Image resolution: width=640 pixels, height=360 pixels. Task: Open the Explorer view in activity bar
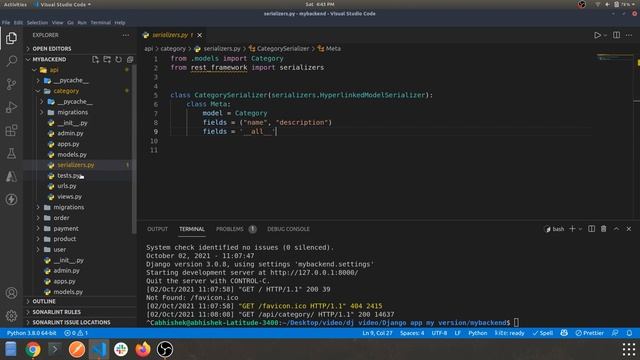pyautogui.click(x=11, y=38)
